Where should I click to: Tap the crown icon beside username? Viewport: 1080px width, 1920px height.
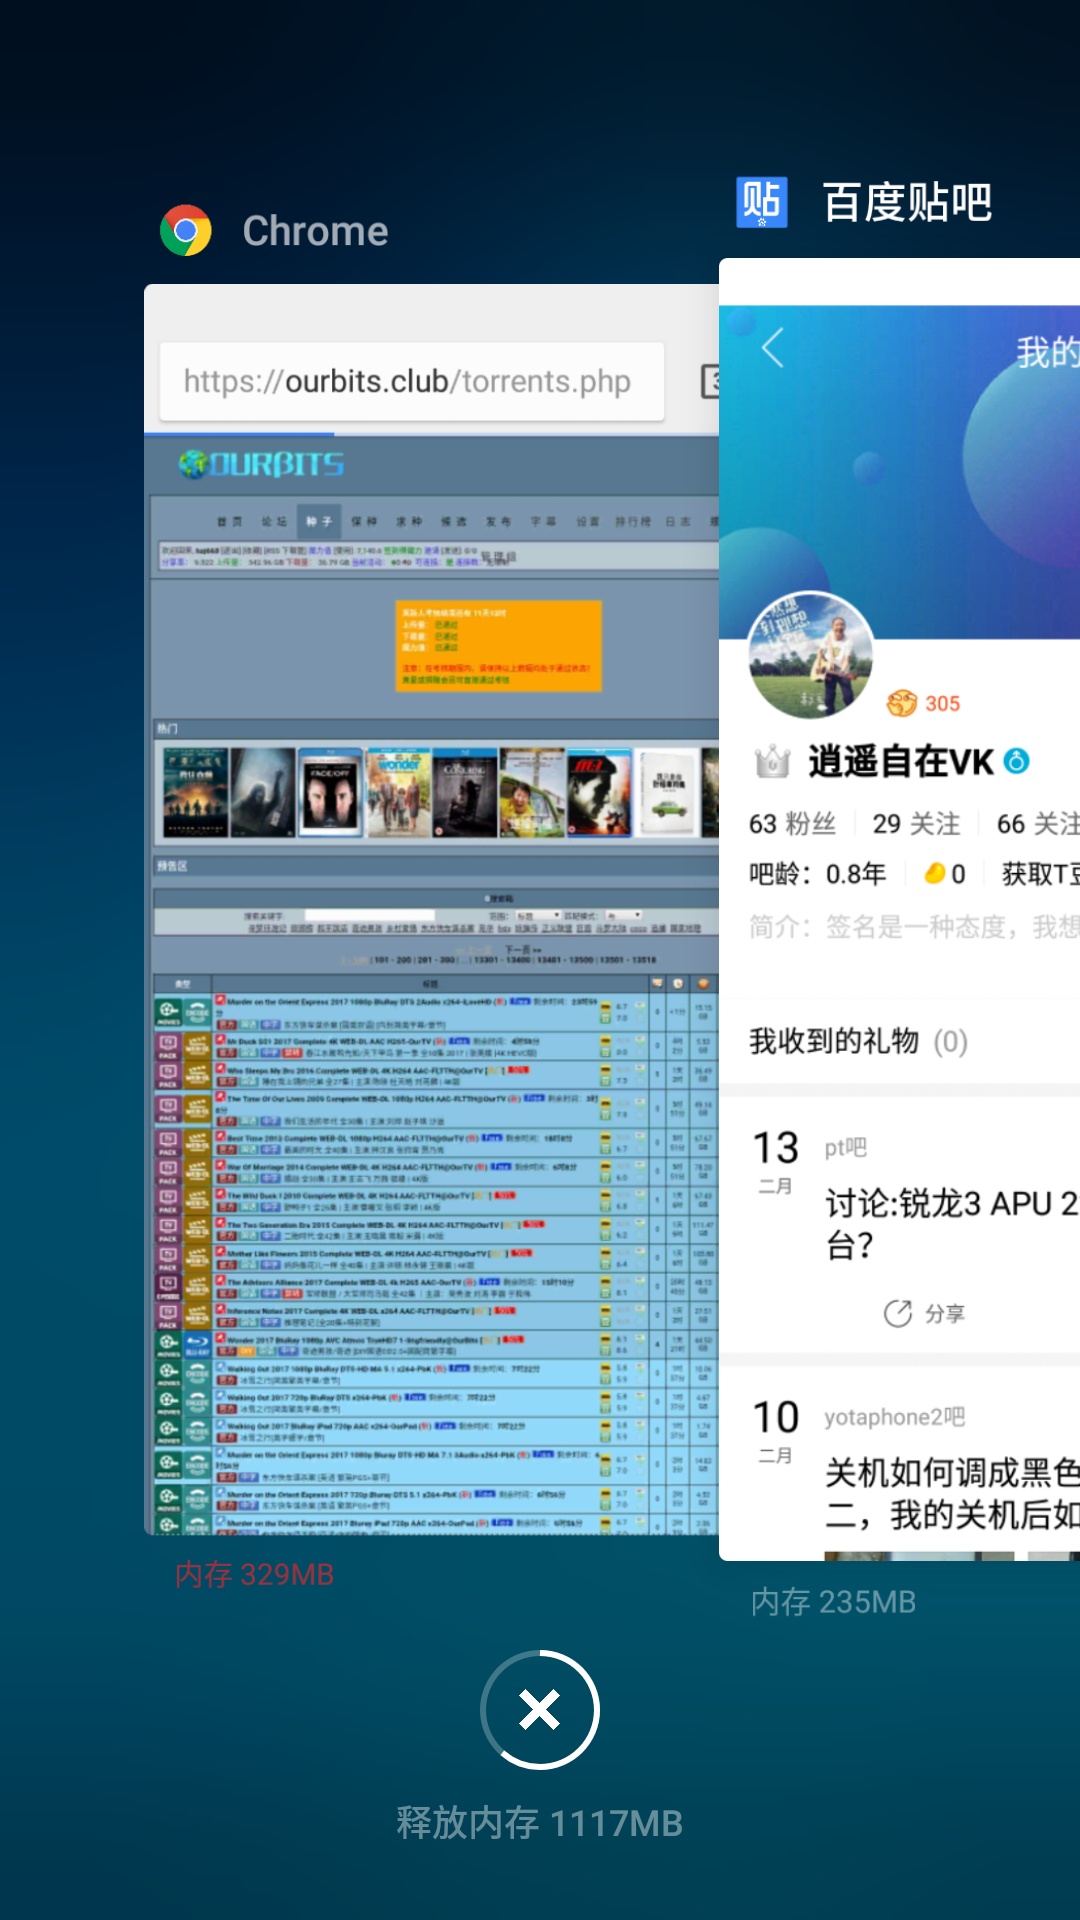tap(772, 762)
